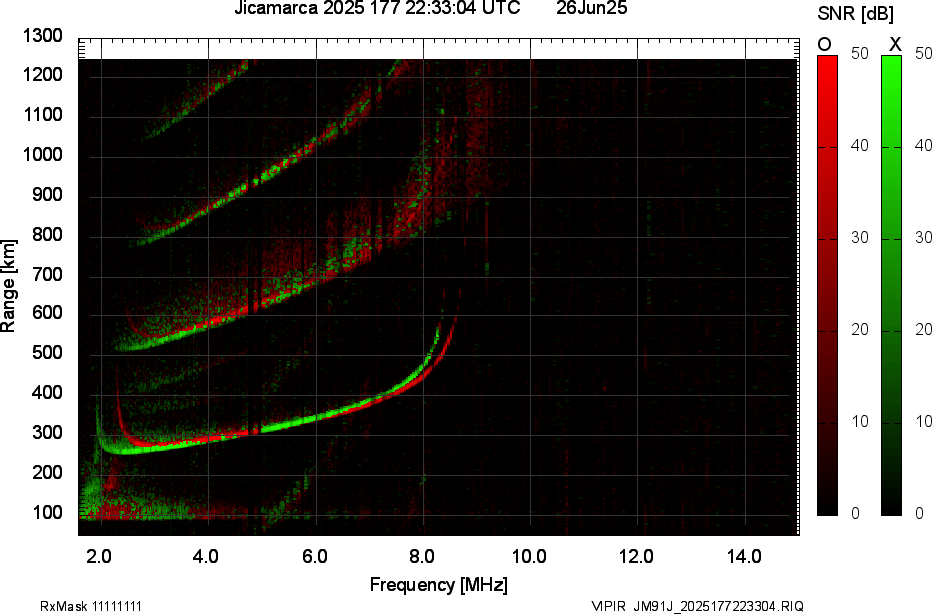
Task: Click the '12.0' frequency tick label
Action: pos(636,556)
